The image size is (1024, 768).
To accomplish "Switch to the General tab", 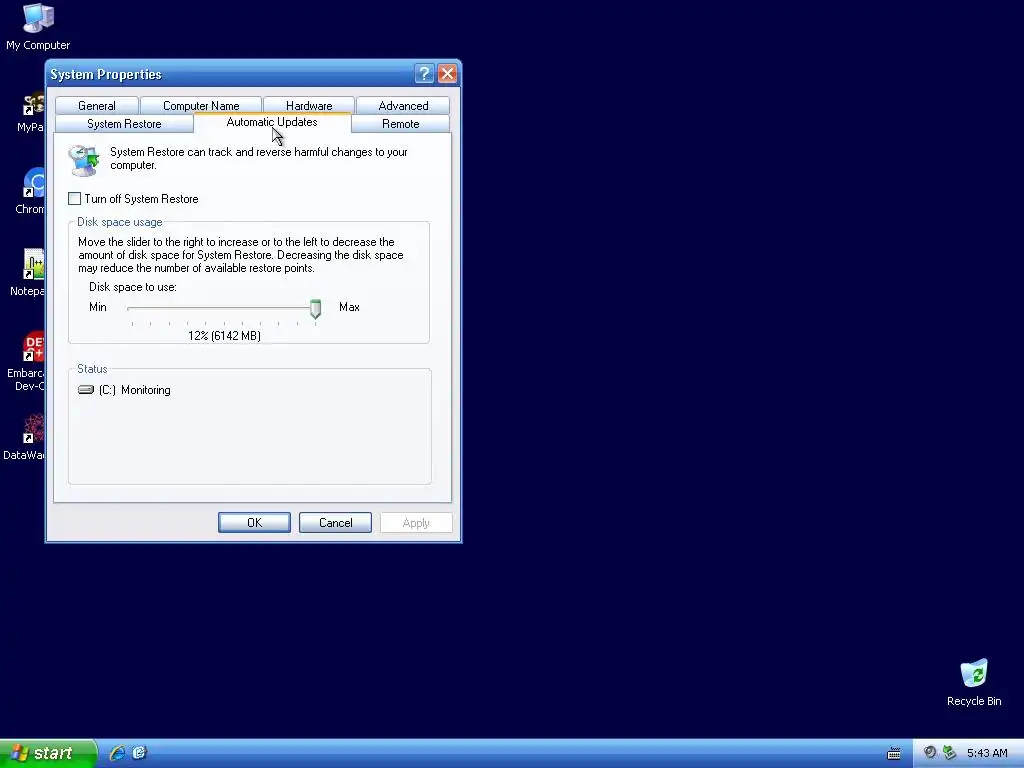I will [x=97, y=106].
